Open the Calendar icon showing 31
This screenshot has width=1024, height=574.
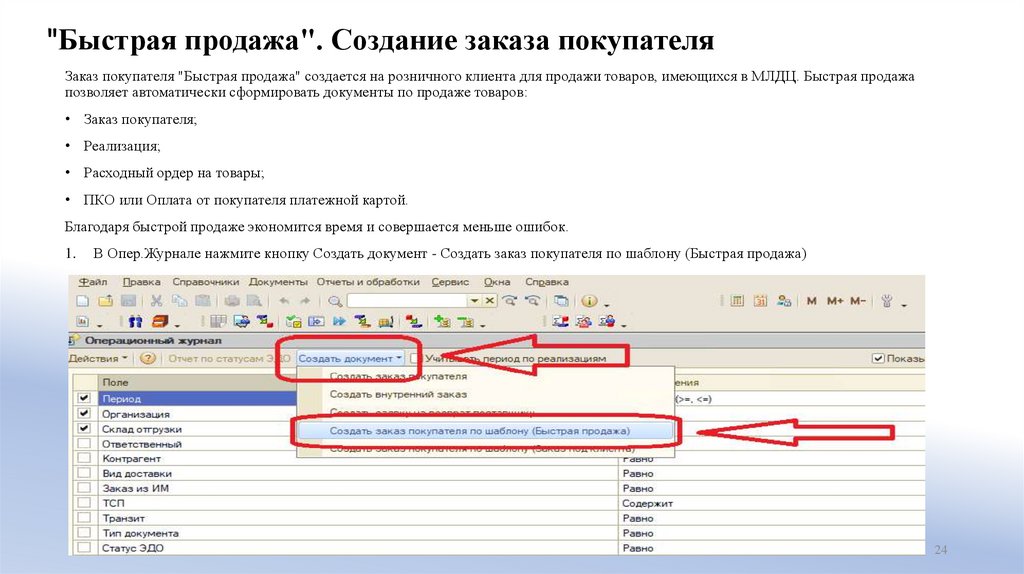click(x=760, y=301)
